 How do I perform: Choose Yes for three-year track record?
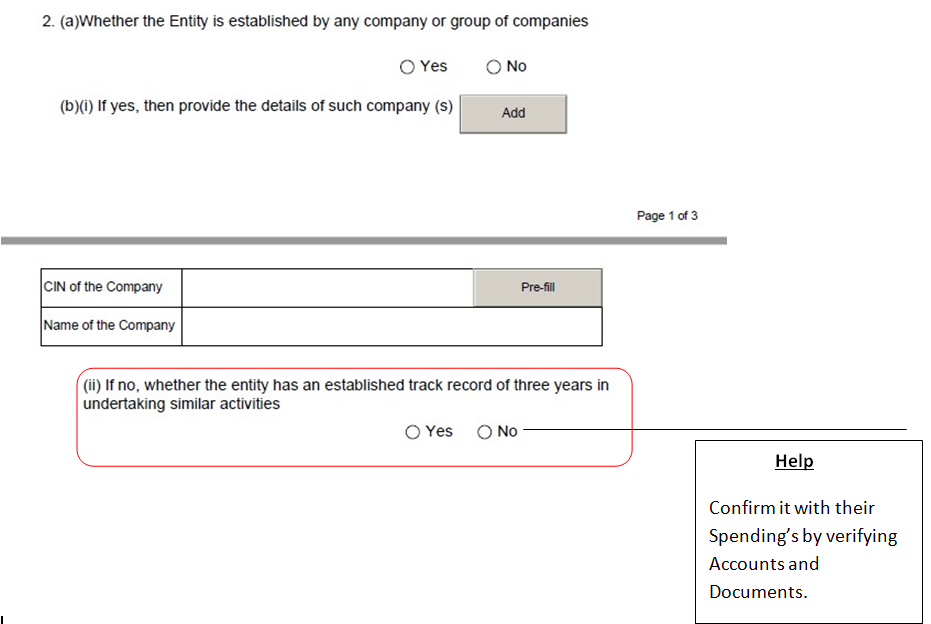click(x=413, y=432)
